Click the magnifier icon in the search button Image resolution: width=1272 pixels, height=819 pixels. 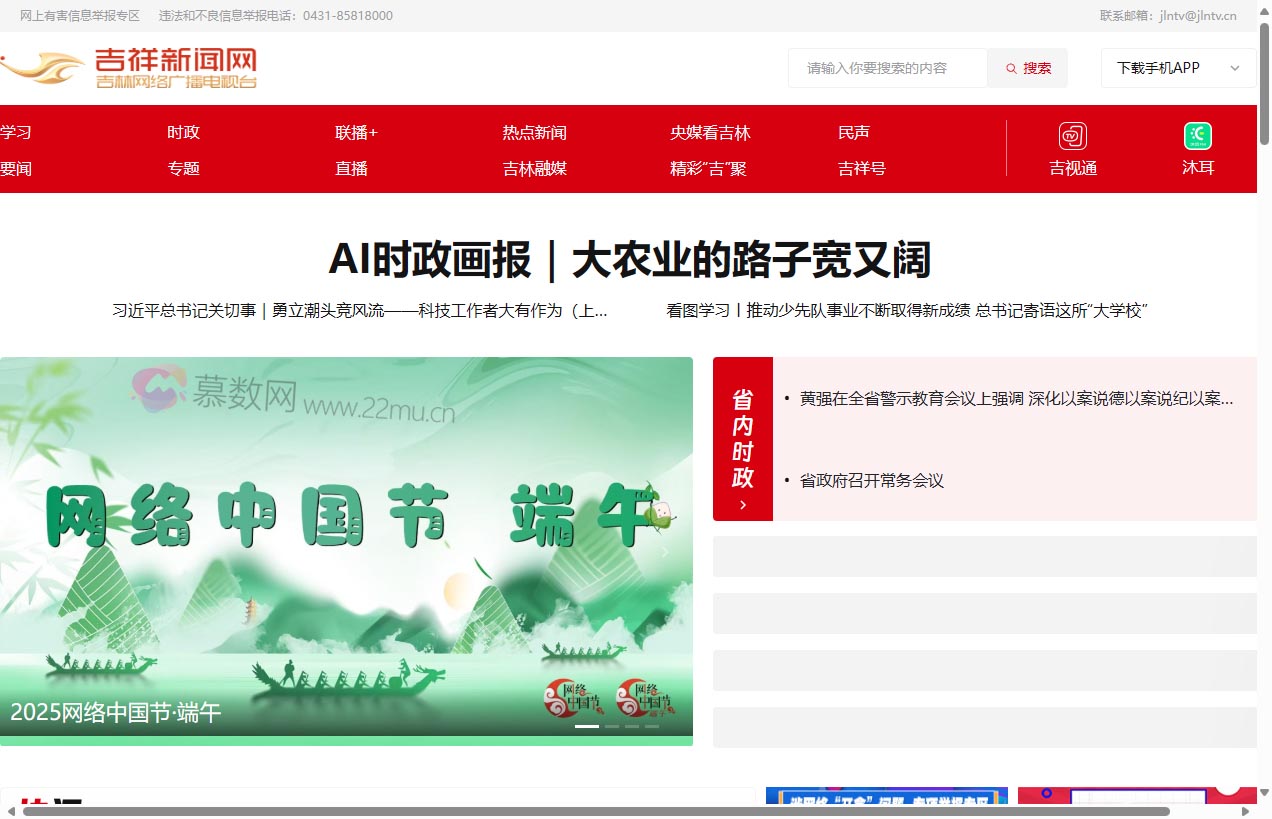pyautogui.click(x=1012, y=68)
